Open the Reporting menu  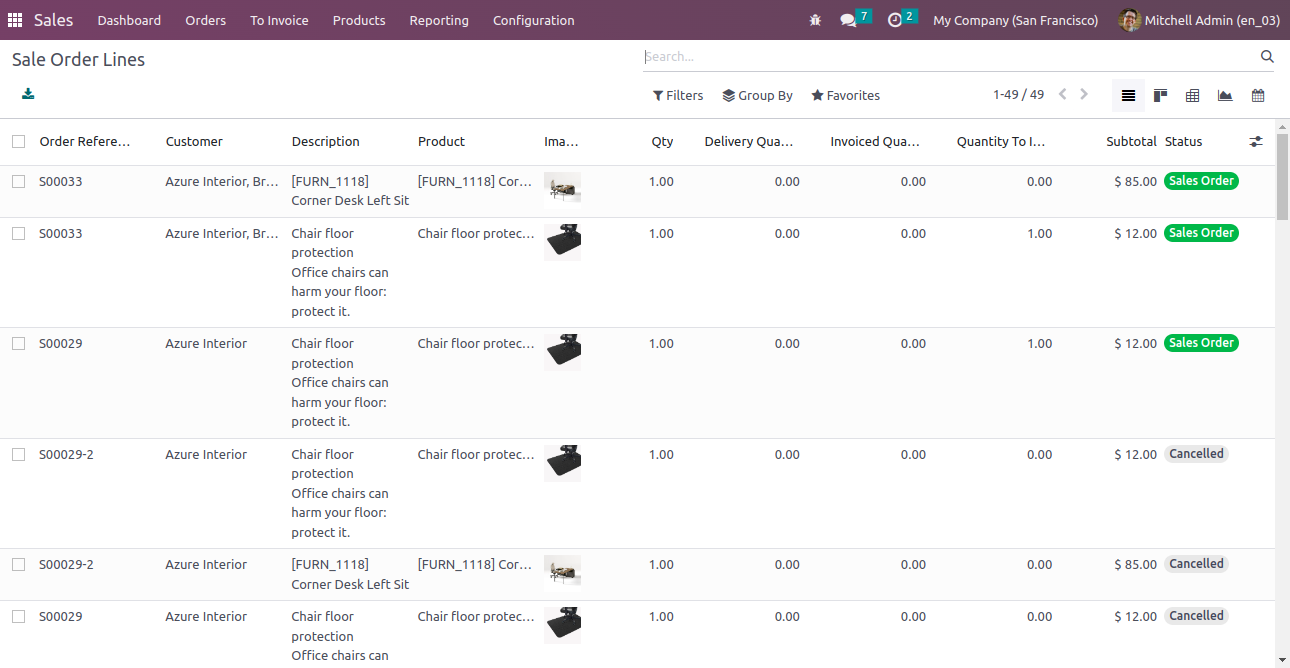439,20
